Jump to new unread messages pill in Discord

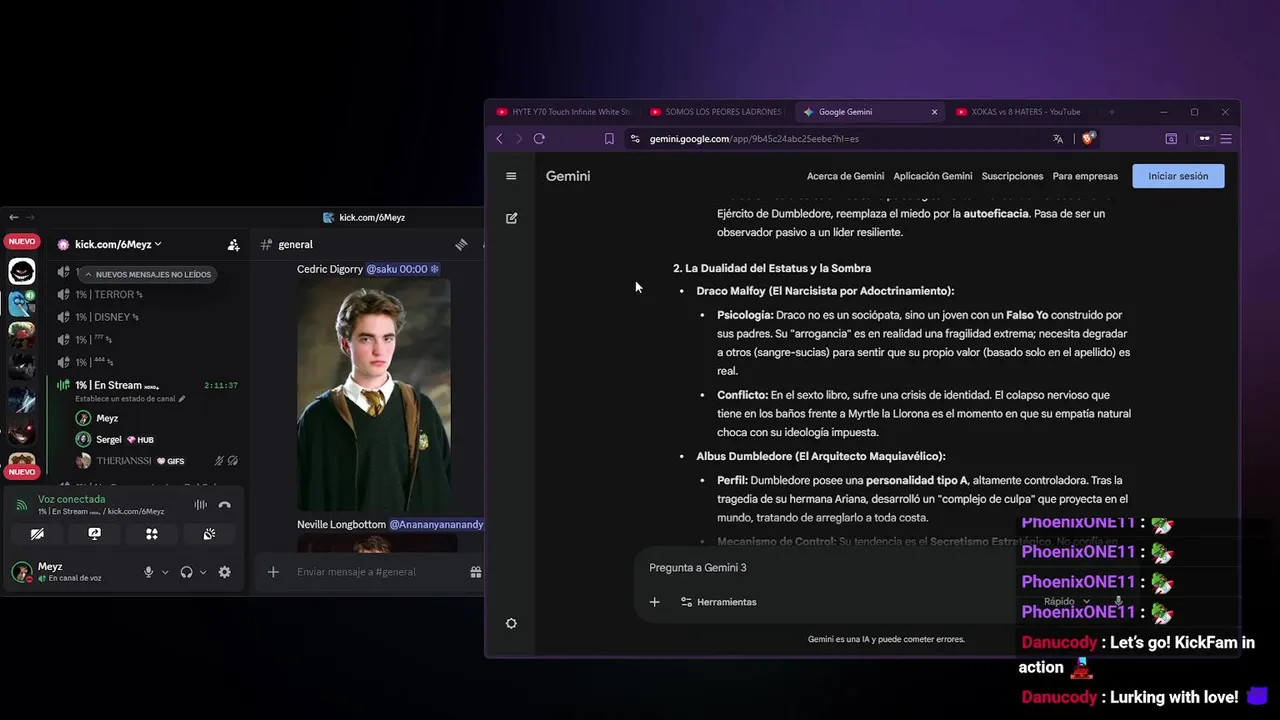tap(147, 274)
